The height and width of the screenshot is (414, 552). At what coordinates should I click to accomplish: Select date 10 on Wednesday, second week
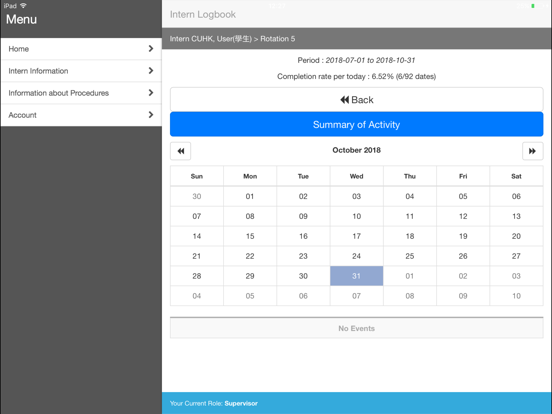[357, 216]
